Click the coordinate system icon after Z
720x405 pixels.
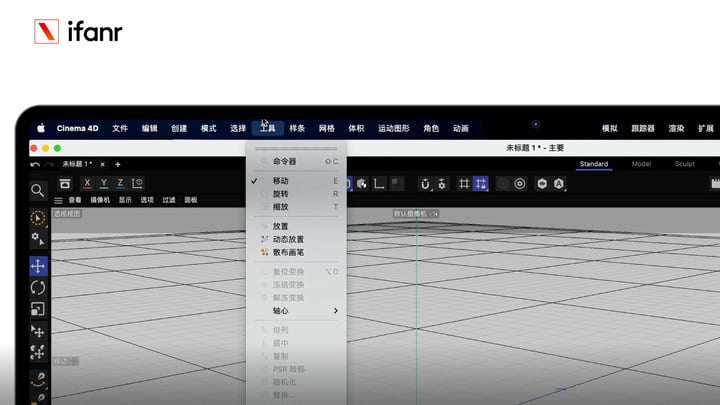137,183
